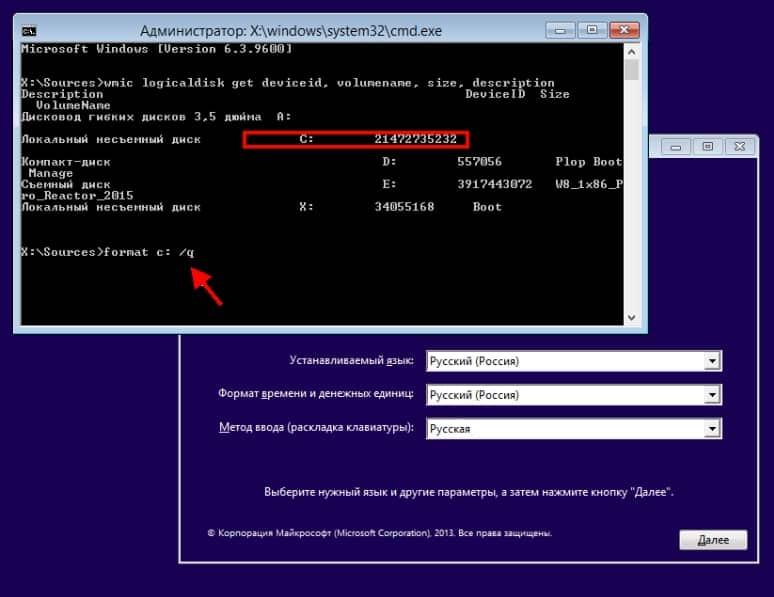The width and height of the screenshot is (774, 597).
Task: Click the cmd scrollbar down arrow
Action: click(631, 318)
